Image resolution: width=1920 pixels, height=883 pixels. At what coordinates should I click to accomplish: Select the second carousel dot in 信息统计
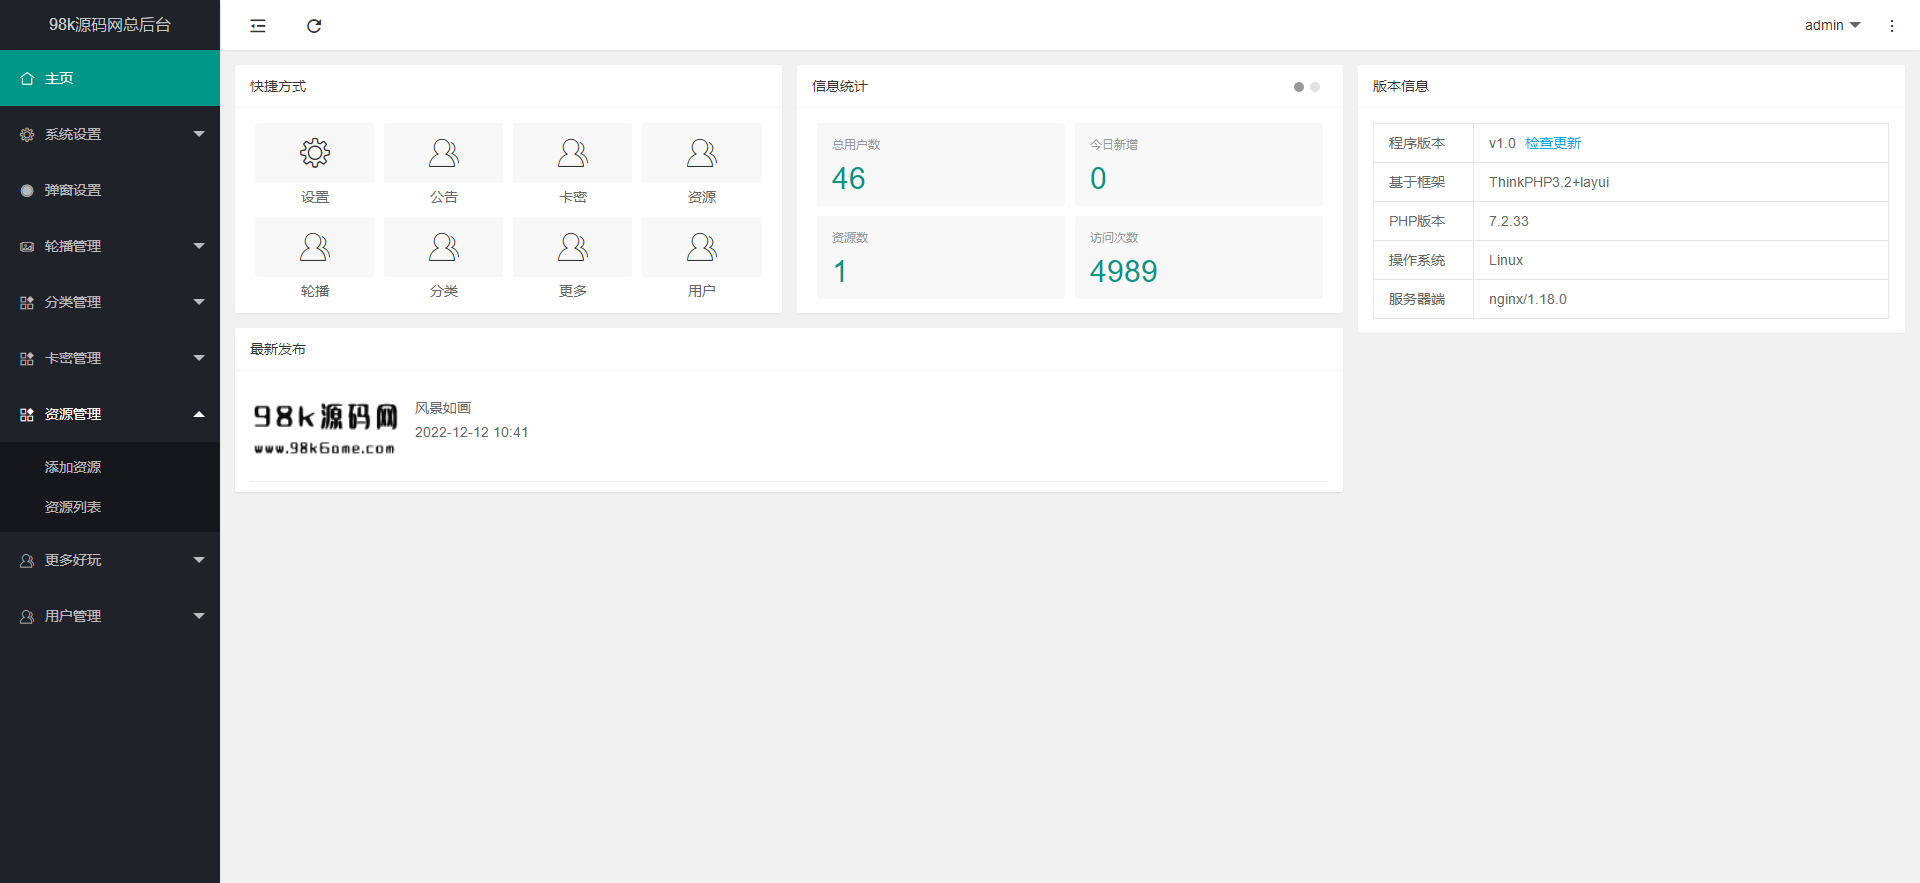tap(1315, 87)
